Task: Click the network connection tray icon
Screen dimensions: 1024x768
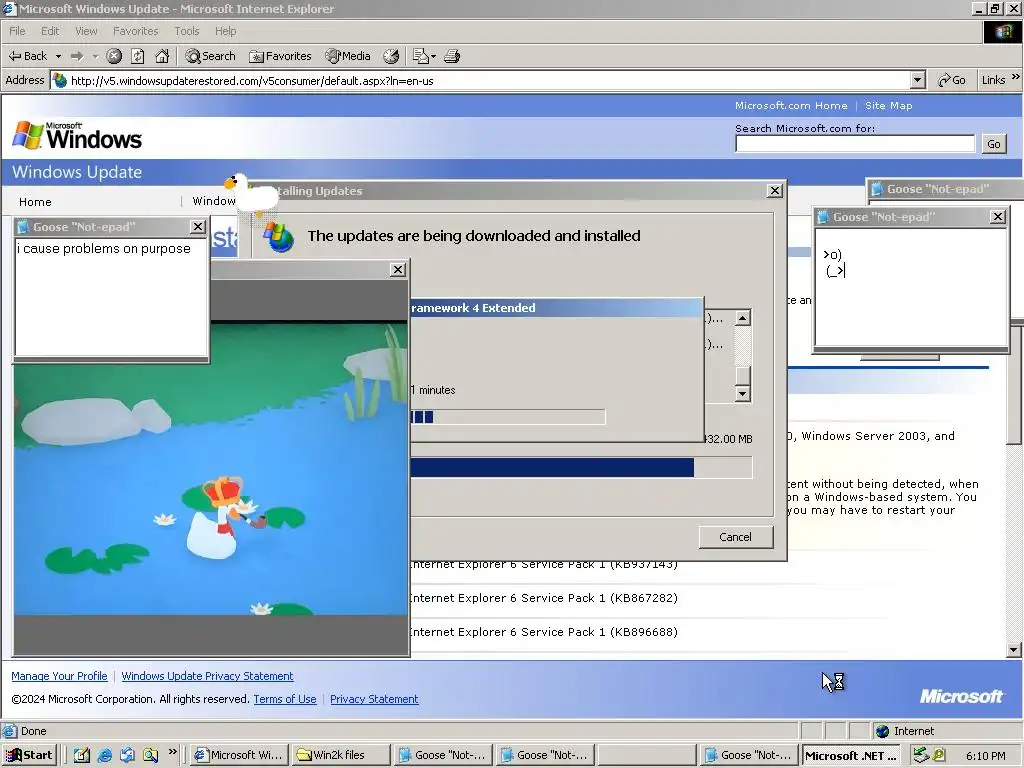Action: tap(920, 755)
